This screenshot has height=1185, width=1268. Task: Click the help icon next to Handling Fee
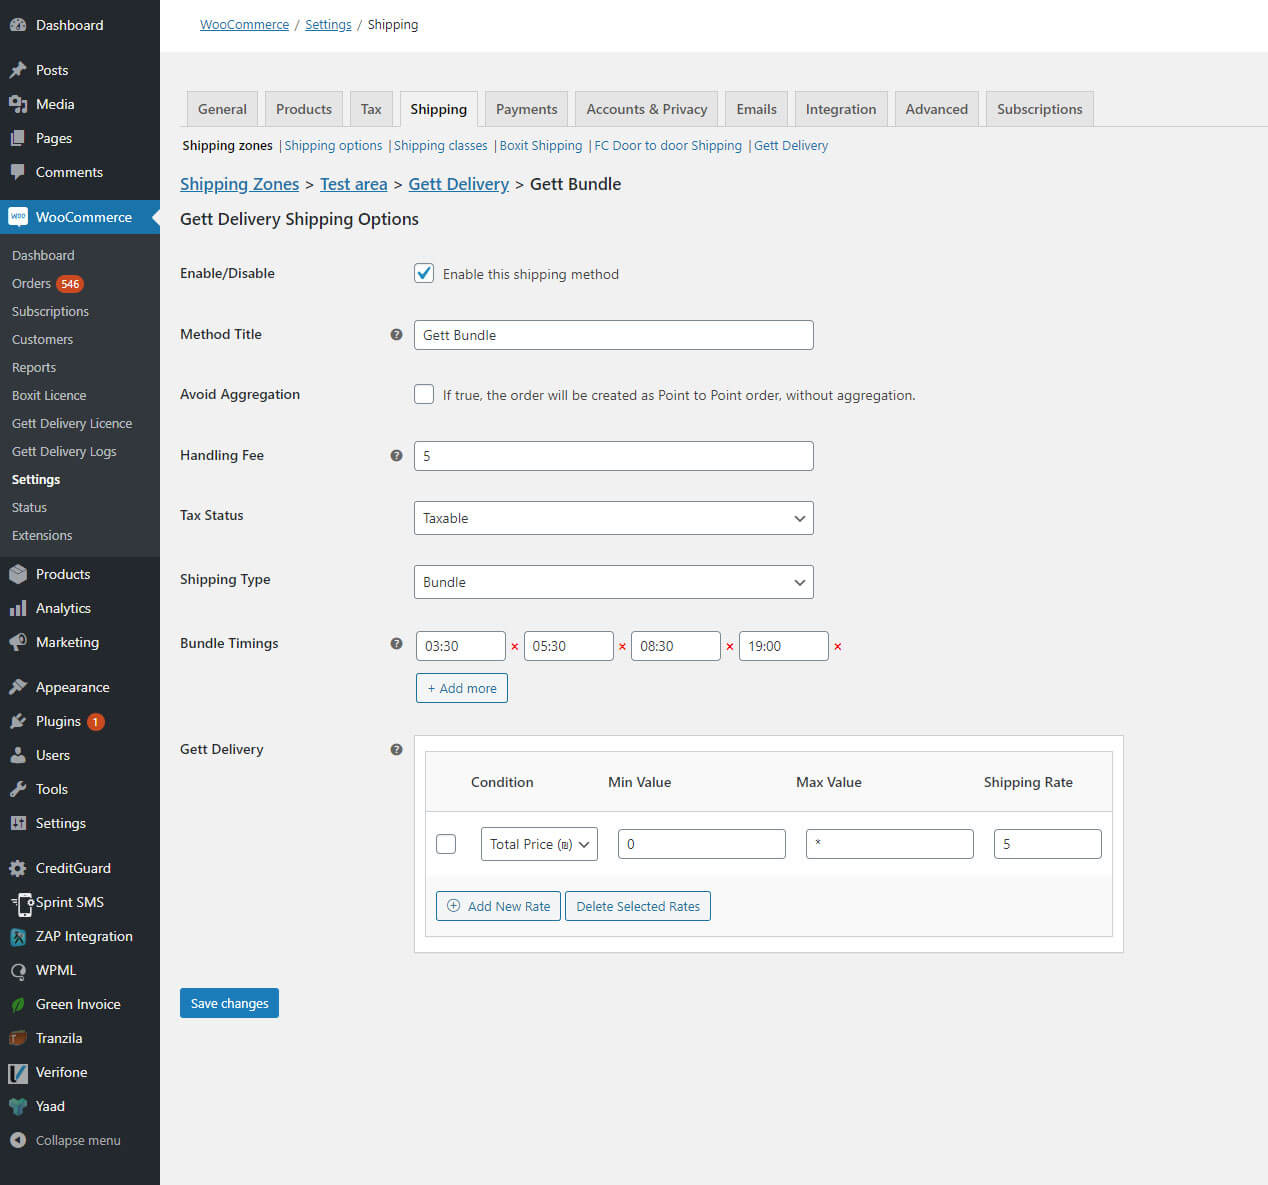pyautogui.click(x=396, y=456)
